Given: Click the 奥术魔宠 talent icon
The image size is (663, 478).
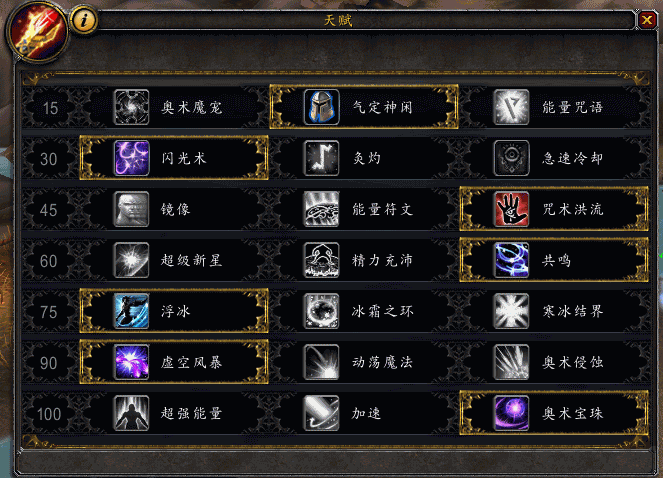Looking at the screenshot, I should point(132,107).
